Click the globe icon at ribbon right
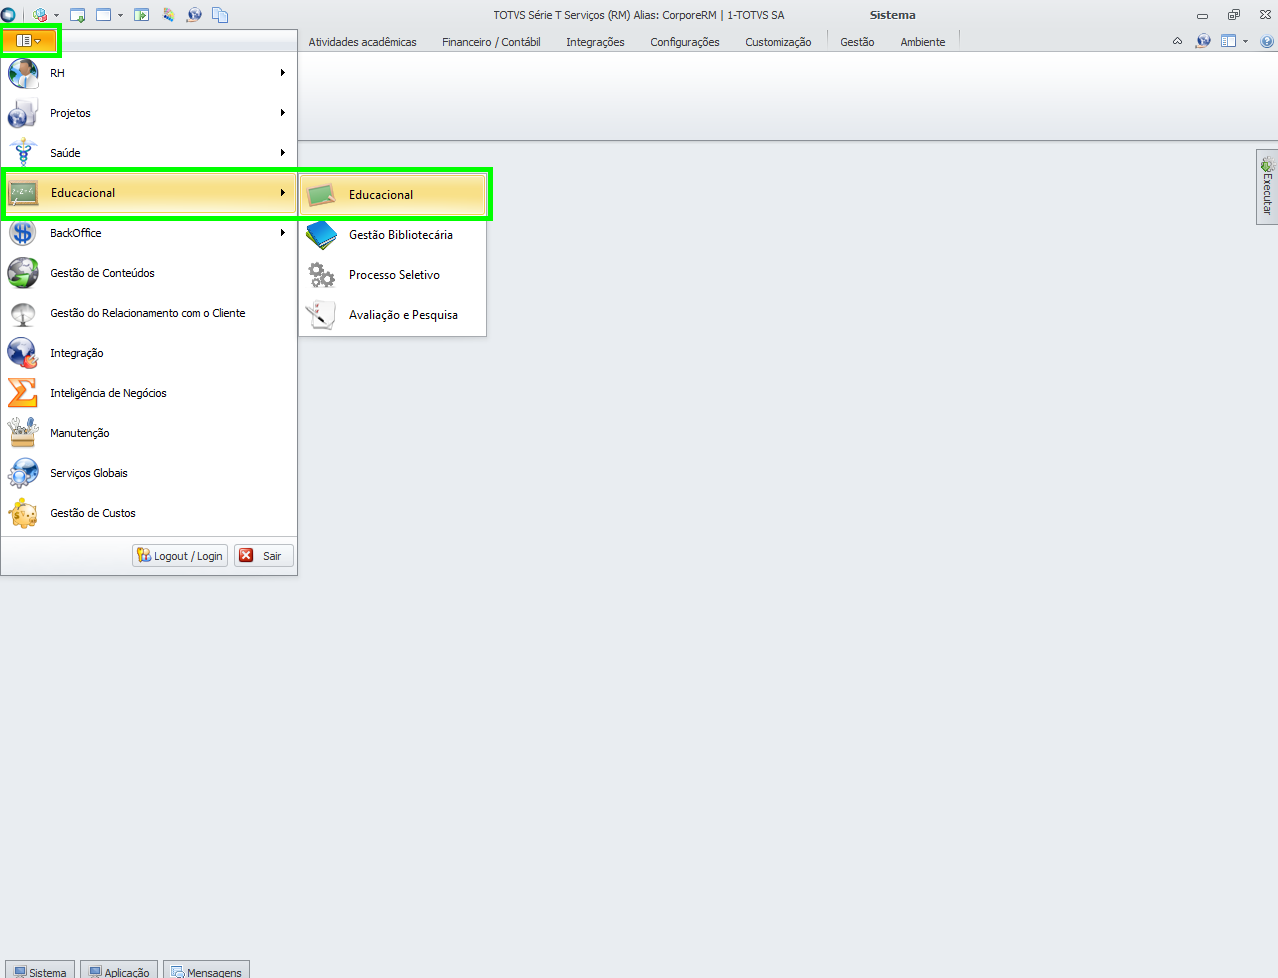This screenshot has width=1278, height=978. tap(1203, 41)
